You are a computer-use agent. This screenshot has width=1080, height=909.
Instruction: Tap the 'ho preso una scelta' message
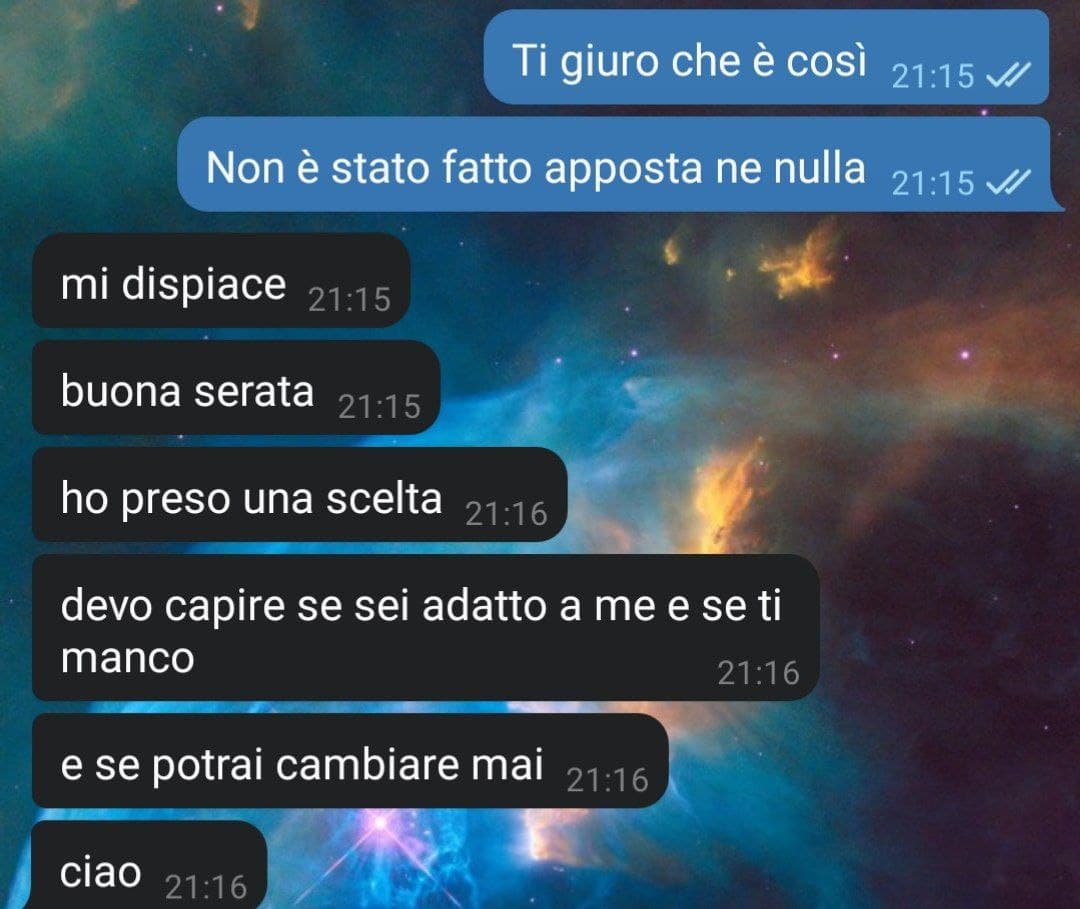[300, 494]
